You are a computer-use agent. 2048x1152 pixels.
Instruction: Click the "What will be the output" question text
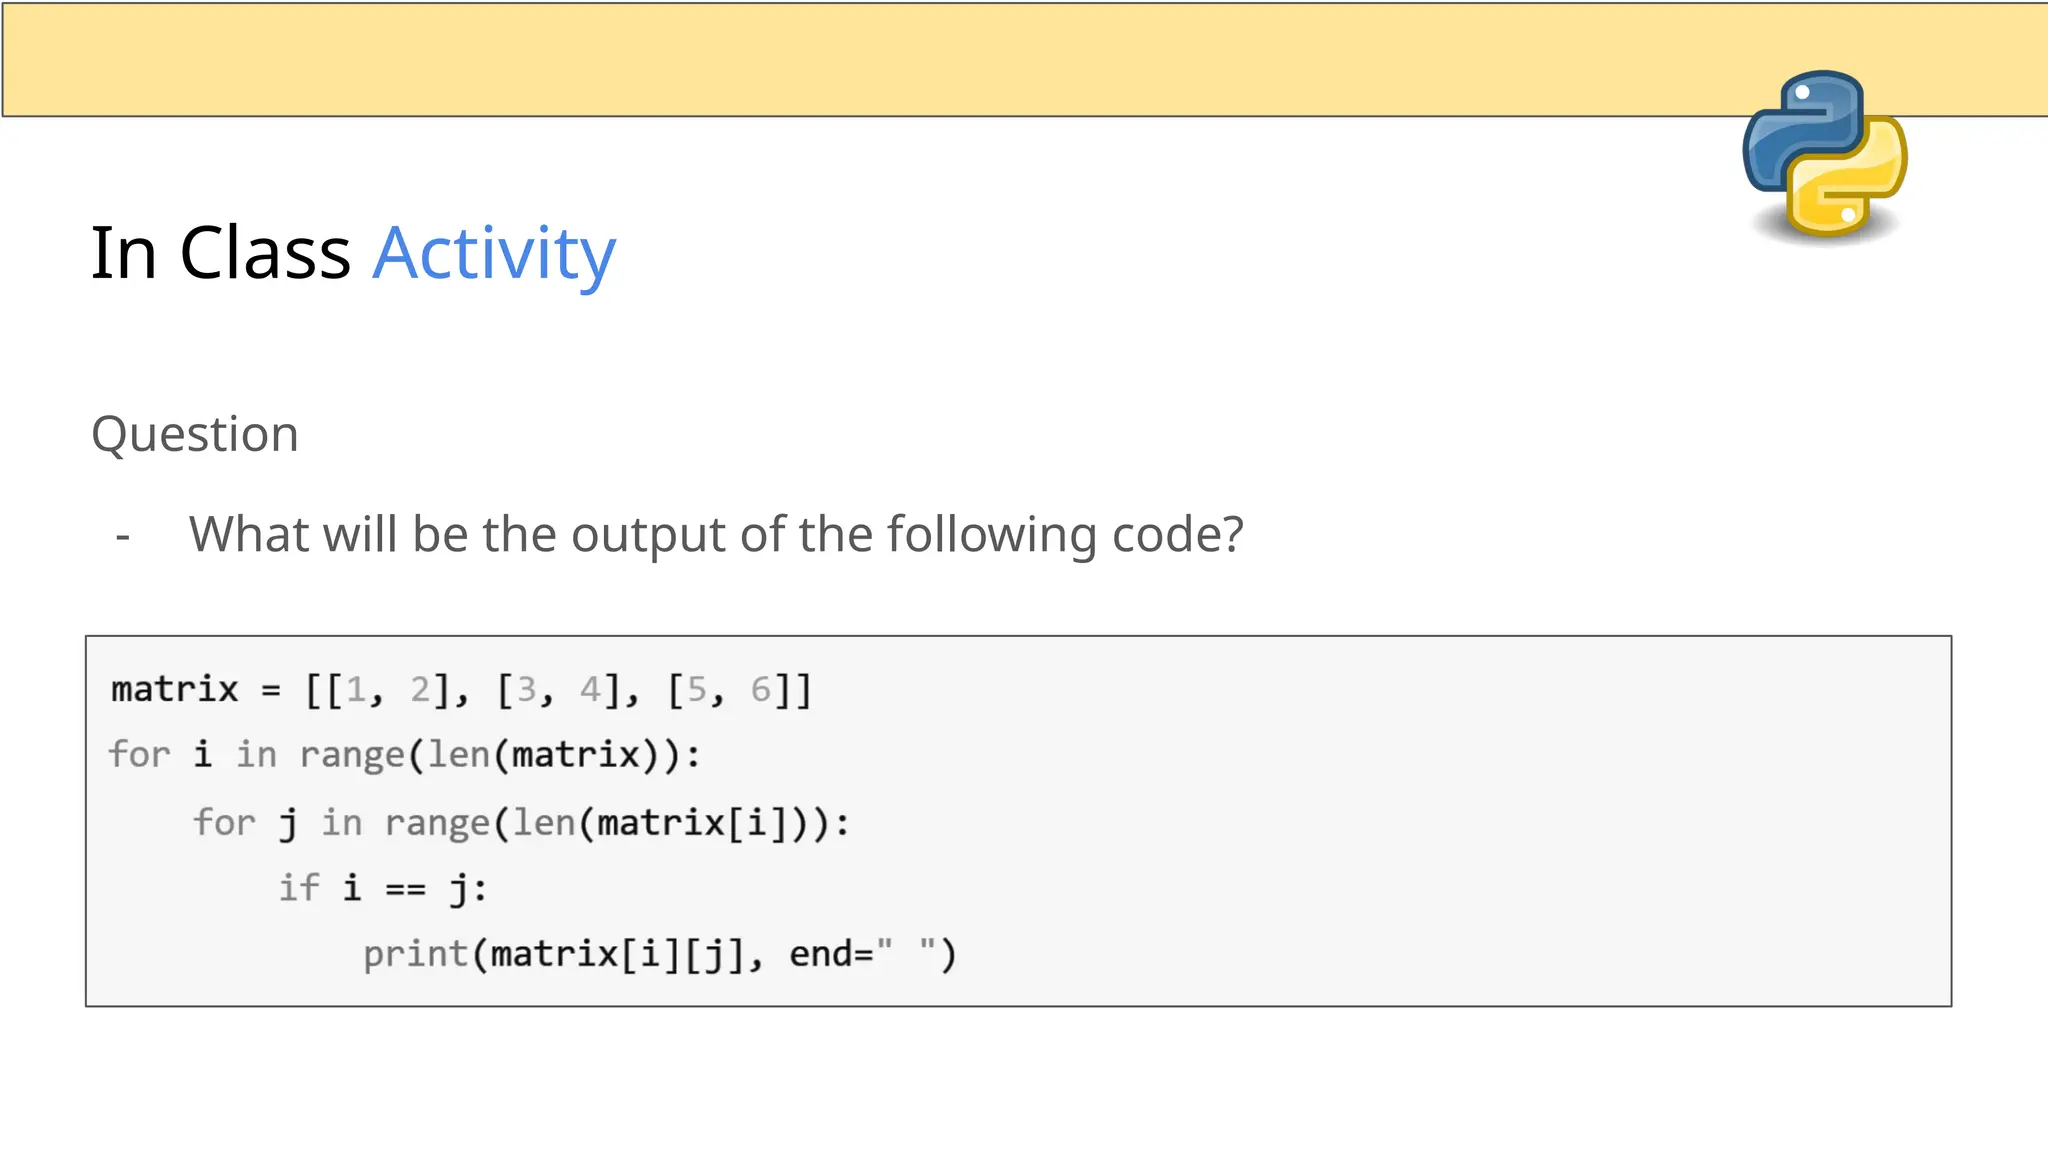pyautogui.click(x=716, y=534)
